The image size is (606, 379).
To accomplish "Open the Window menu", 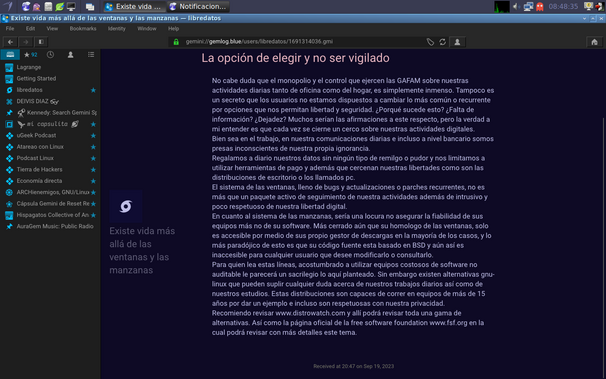I will 147,29.
